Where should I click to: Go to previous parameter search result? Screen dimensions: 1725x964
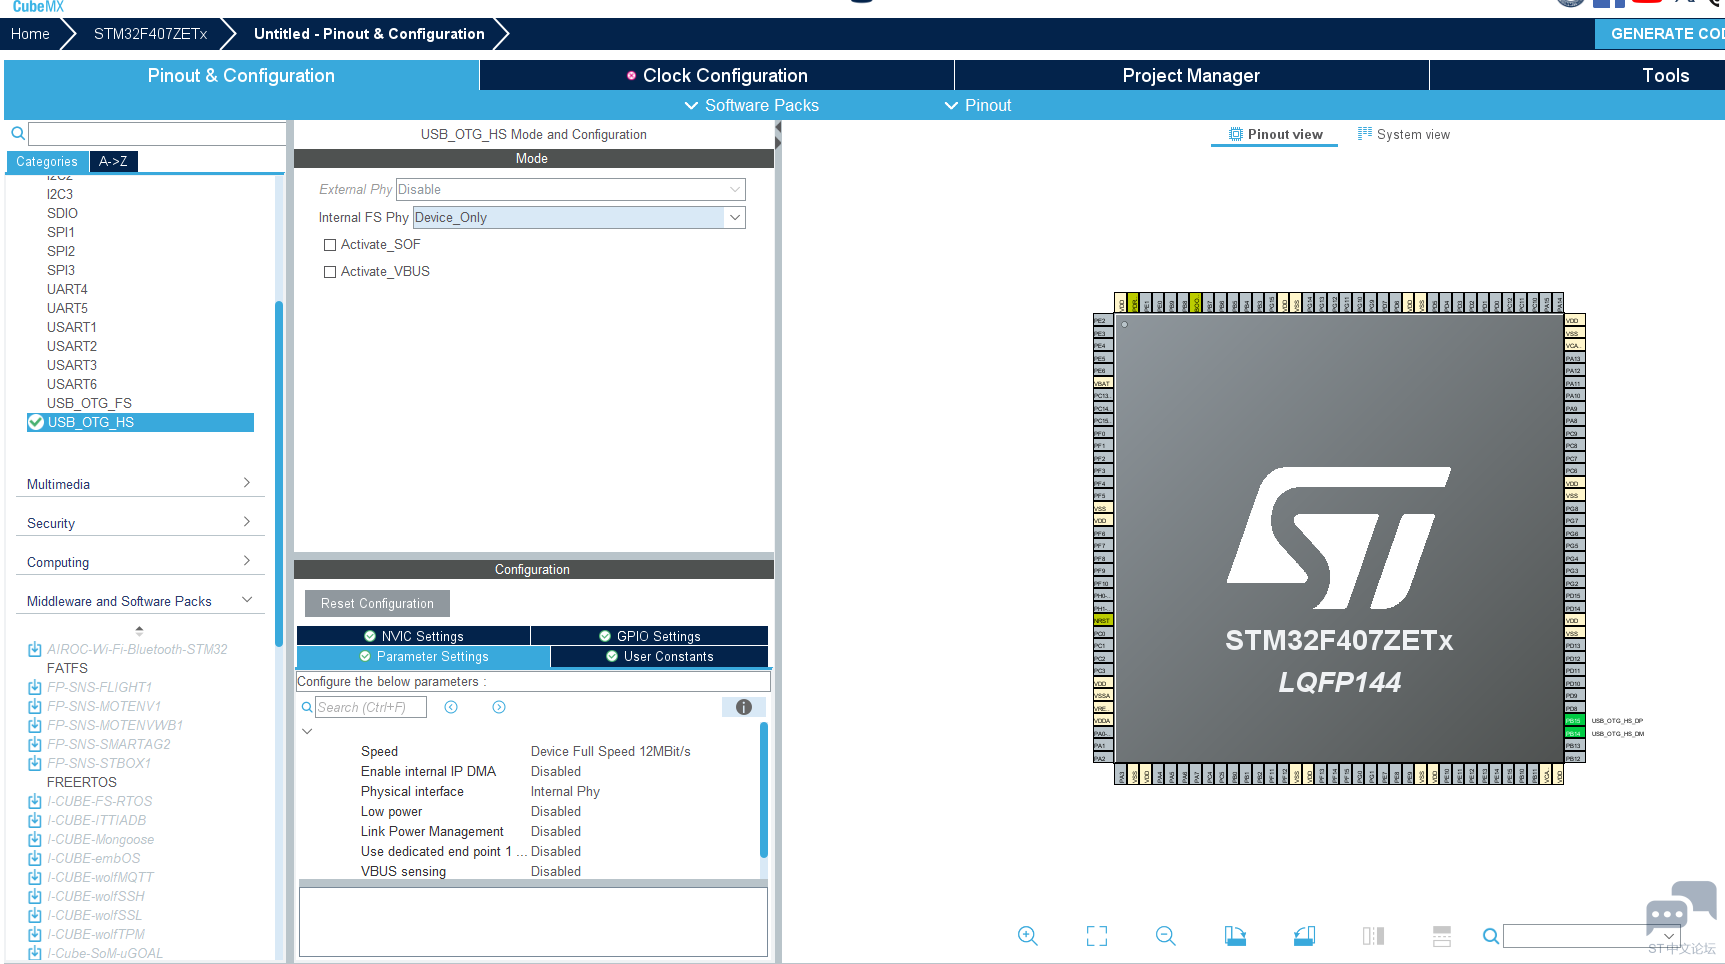click(x=451, y=707)
